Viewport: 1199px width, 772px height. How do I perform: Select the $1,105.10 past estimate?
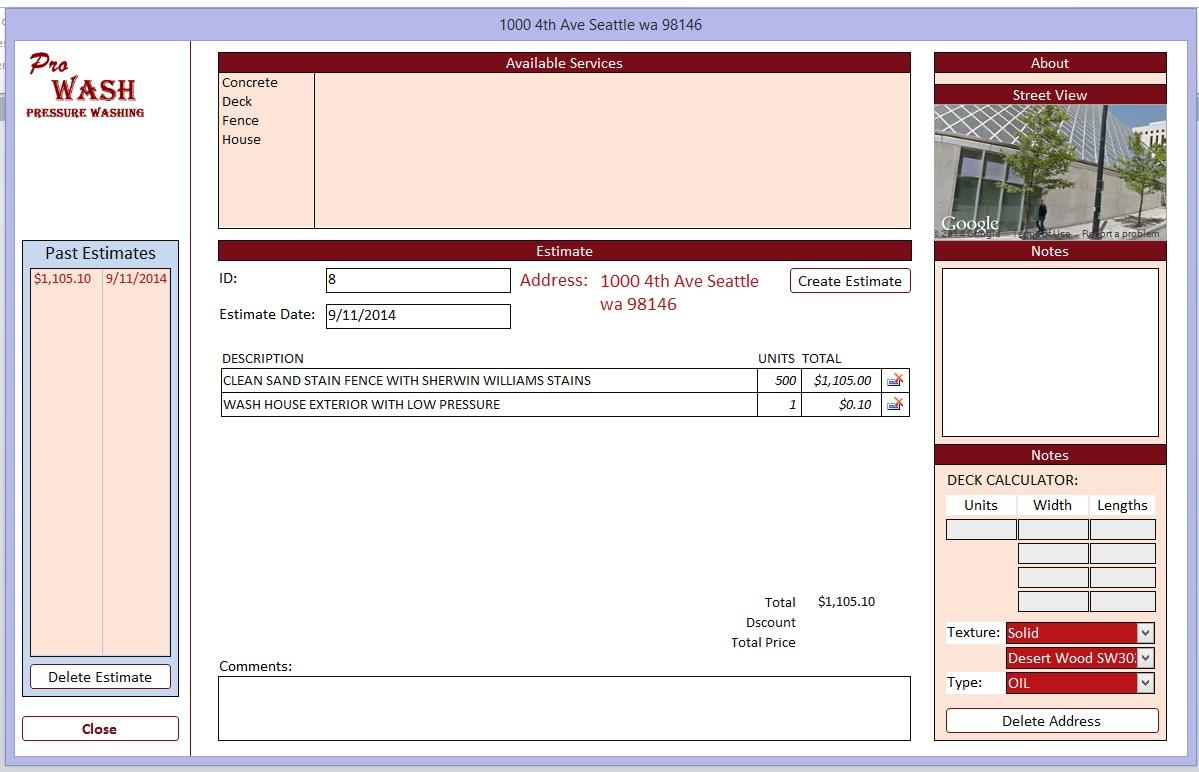point(64,277)
